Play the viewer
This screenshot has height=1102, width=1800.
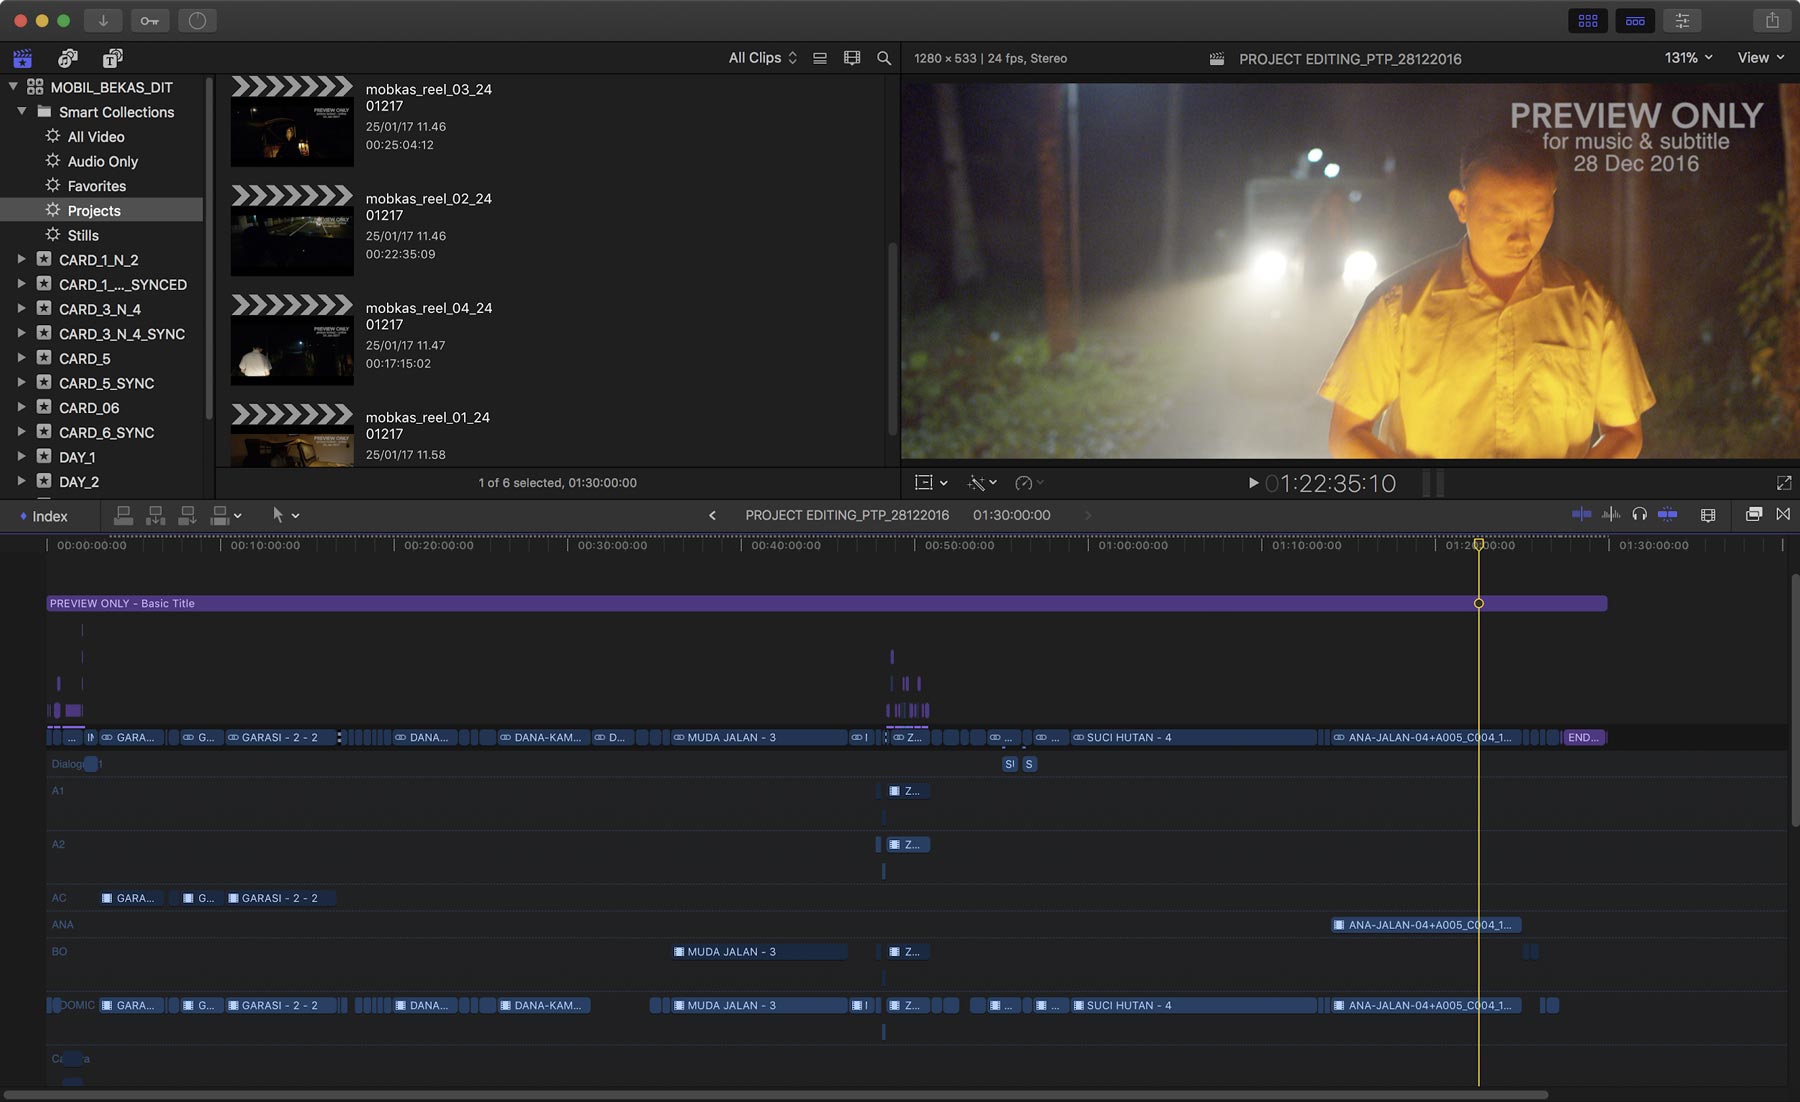point(1253,483)
